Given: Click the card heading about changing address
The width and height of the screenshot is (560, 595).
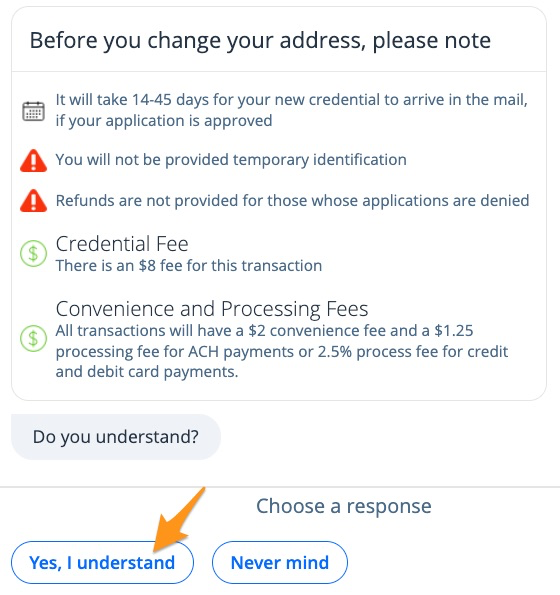Looking at the screenshot, I should (260, 40).
